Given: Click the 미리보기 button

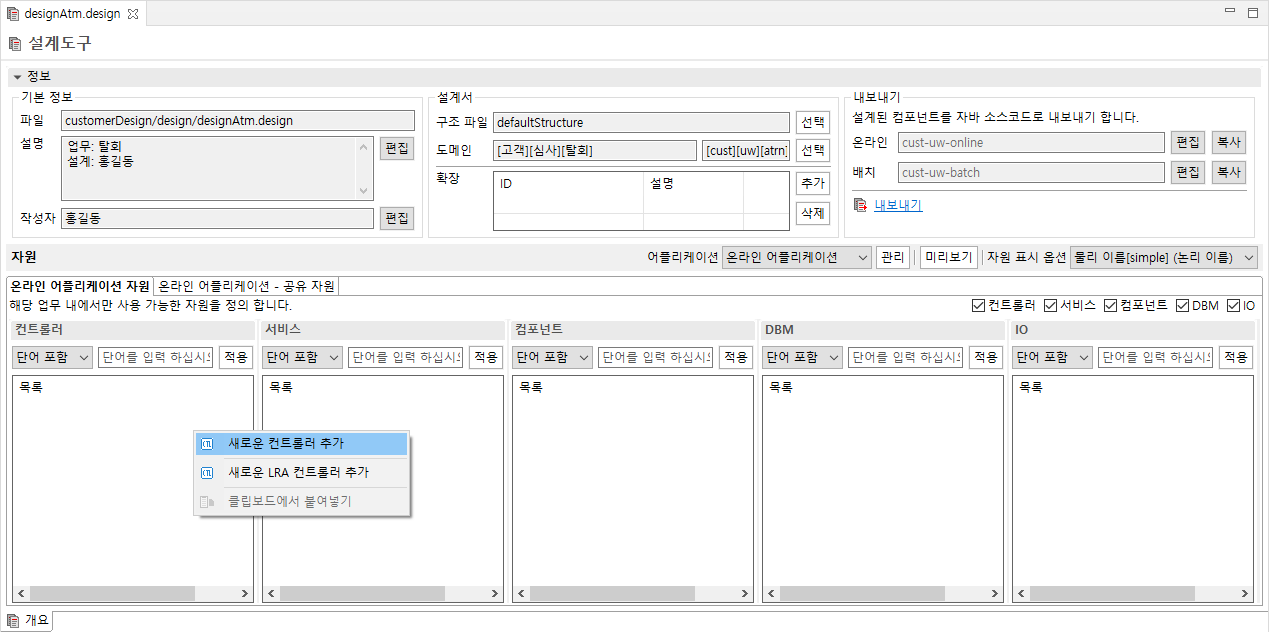Looking at the screenshot, I should [948, 257].
